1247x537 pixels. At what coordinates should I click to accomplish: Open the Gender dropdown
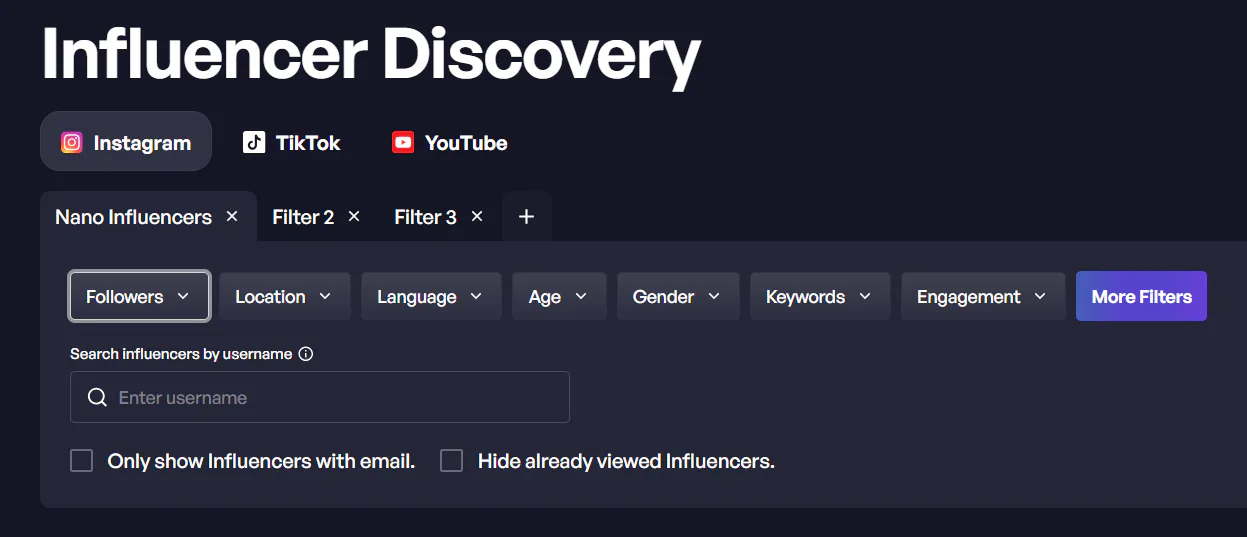pyautogui.click(x=678, y=296)
